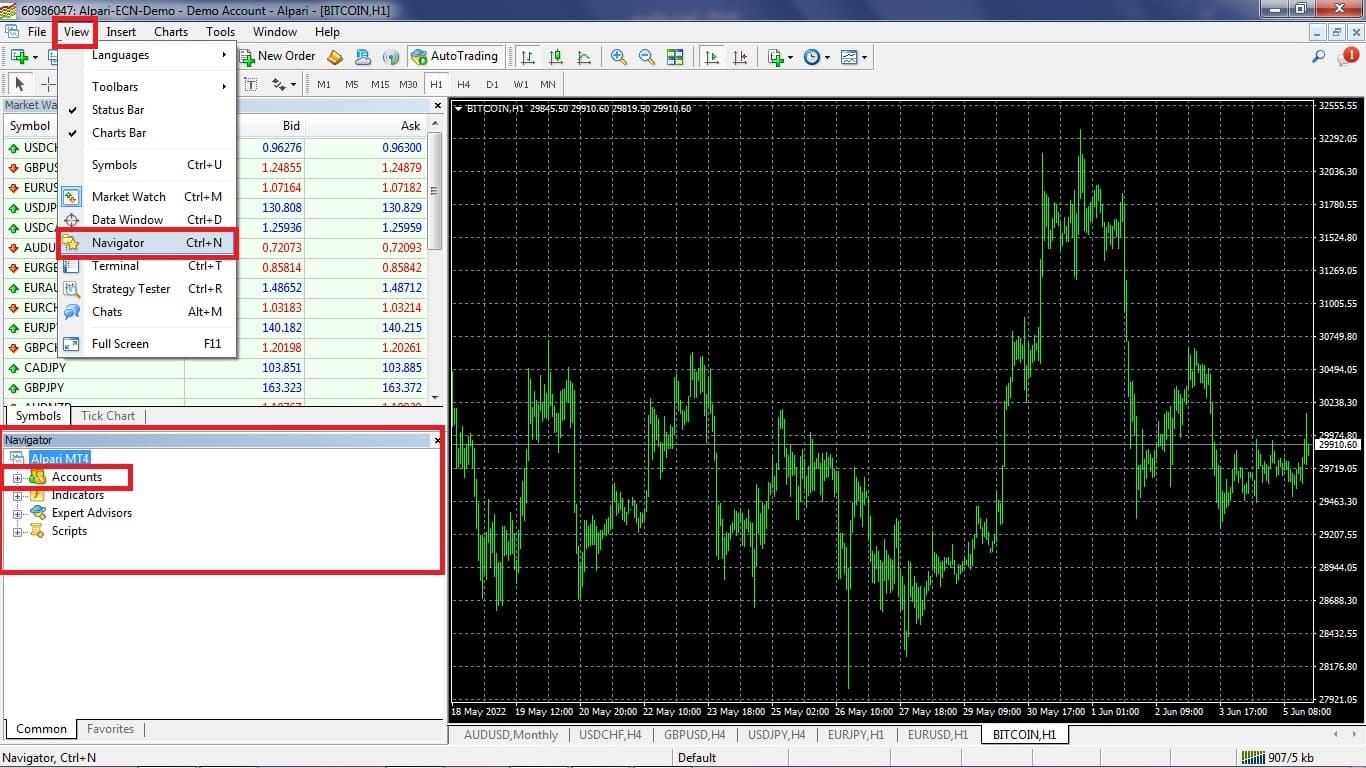Click the Zoom In magnifier icon
This screenshot has height=768, width=1366.
[619, 57]
